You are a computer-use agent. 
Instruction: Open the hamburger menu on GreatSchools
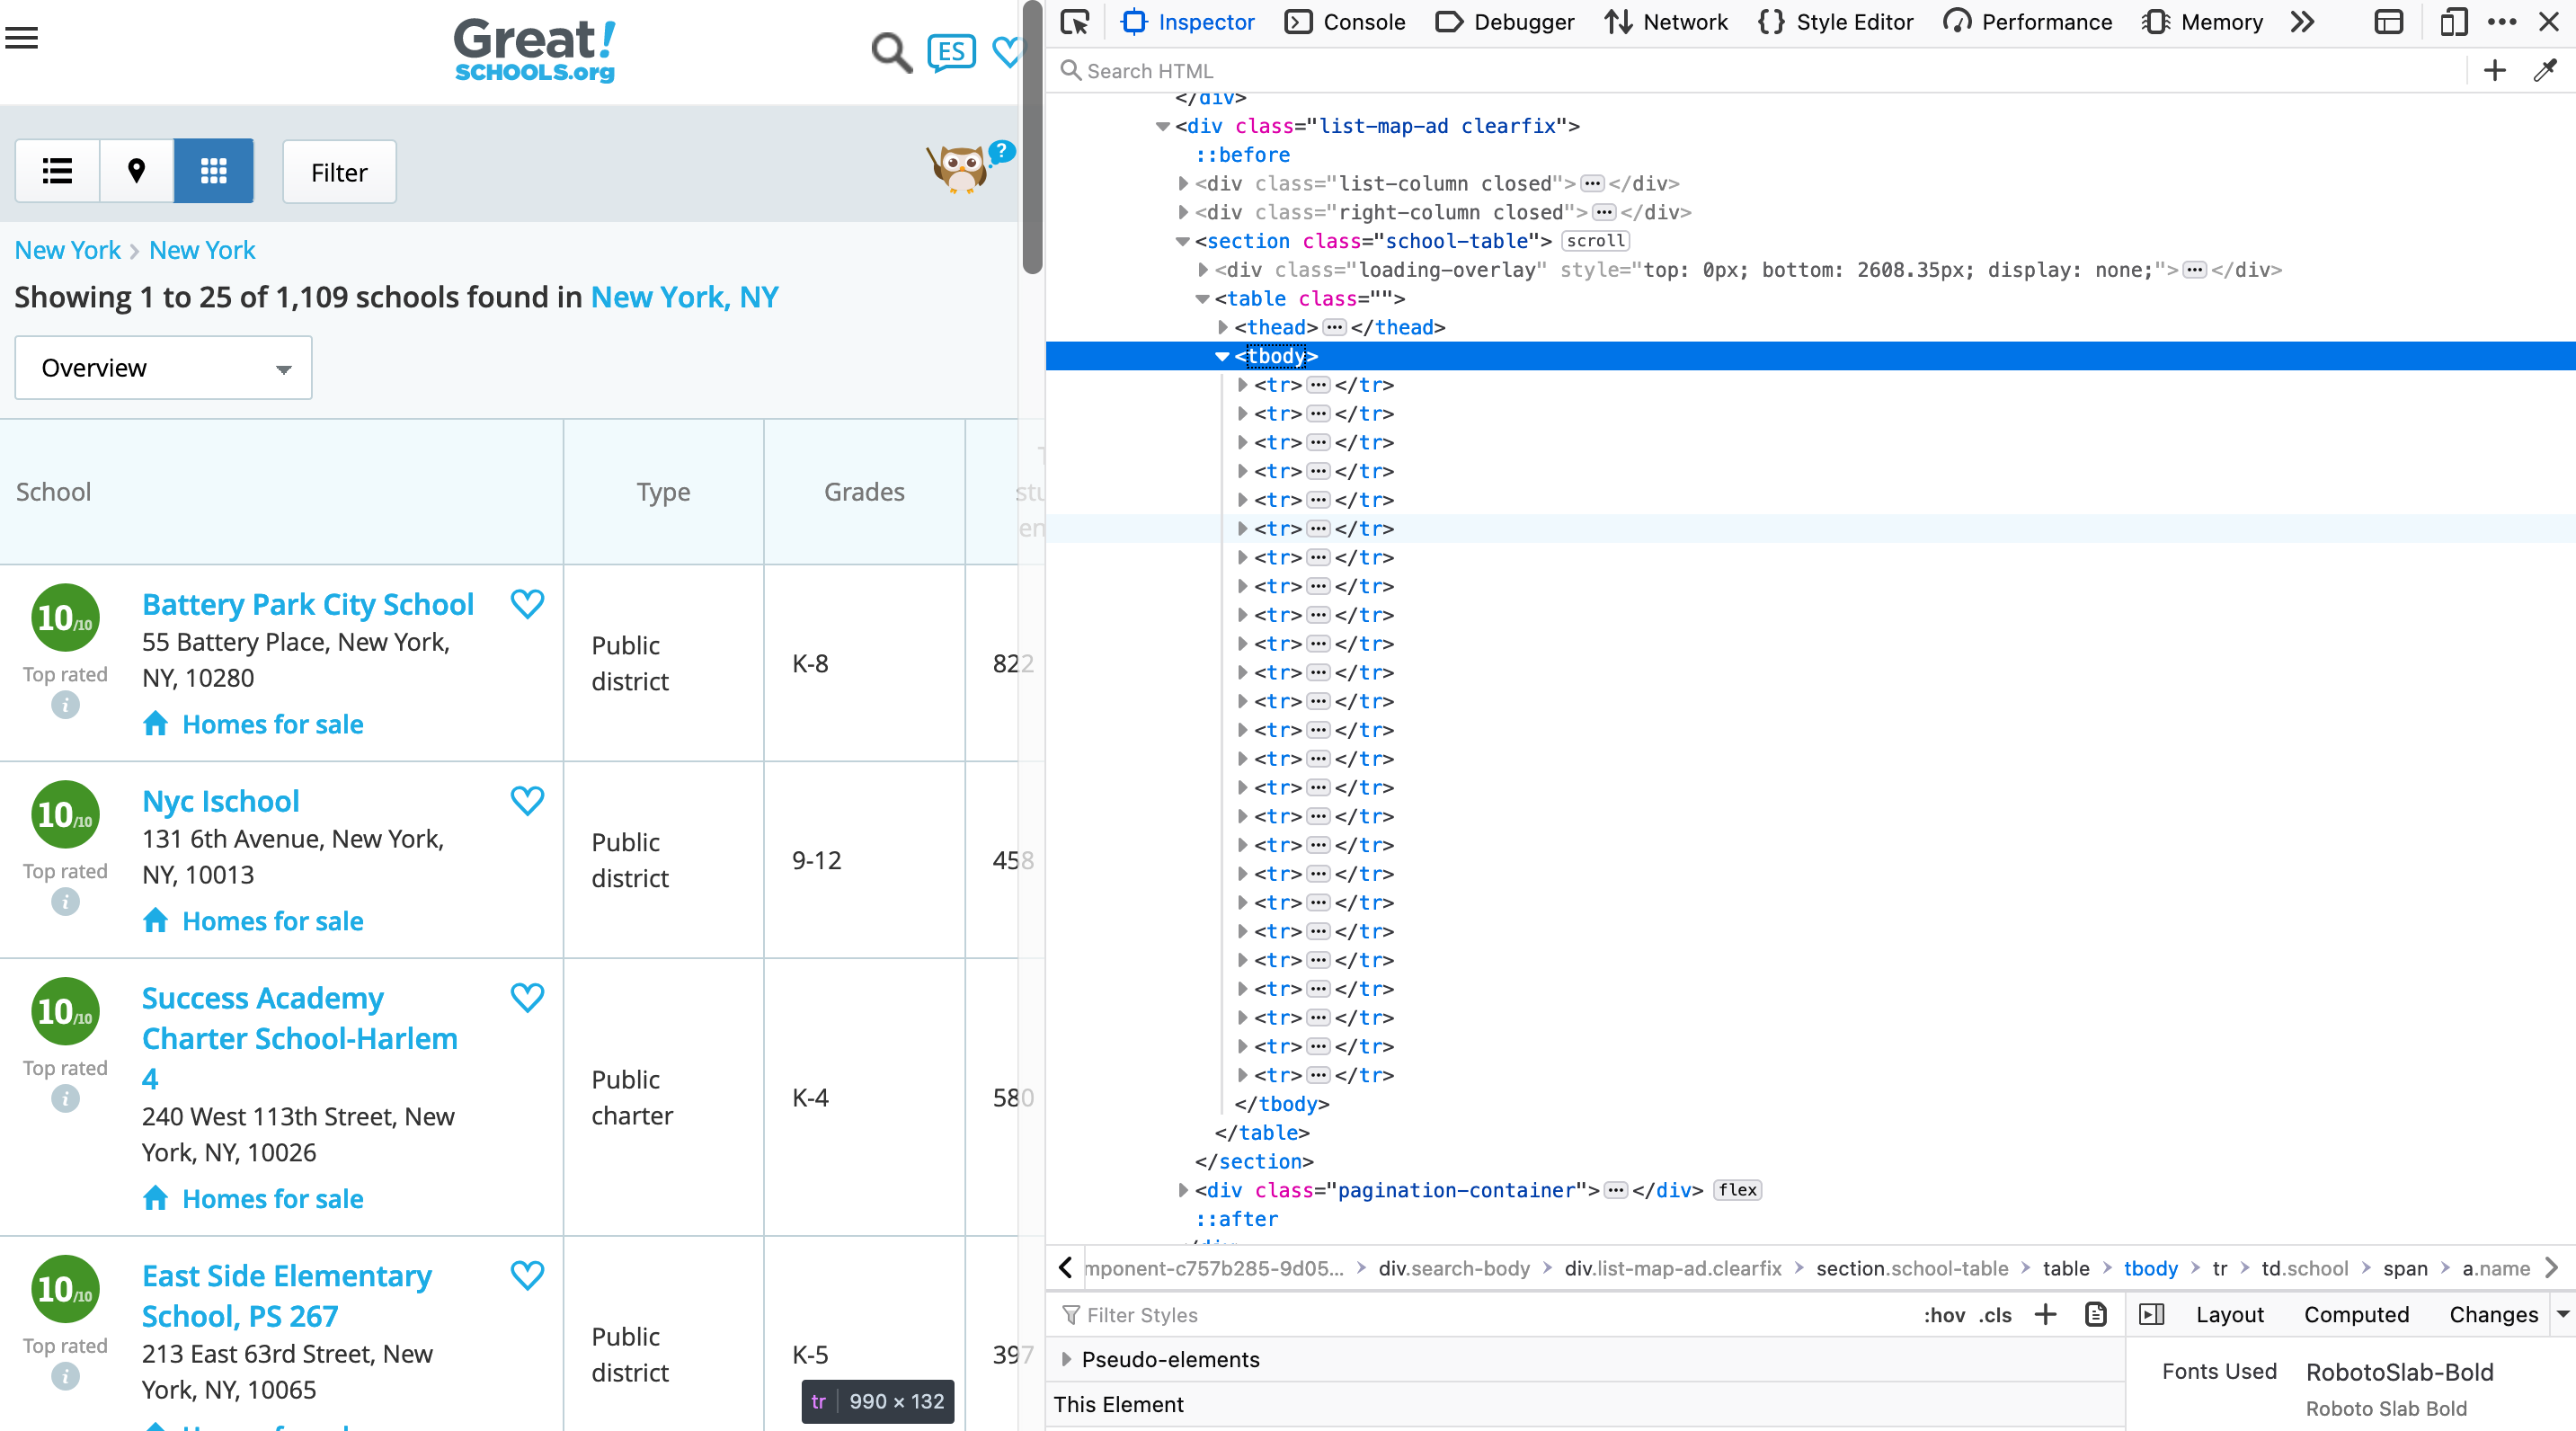coord(22,38)
